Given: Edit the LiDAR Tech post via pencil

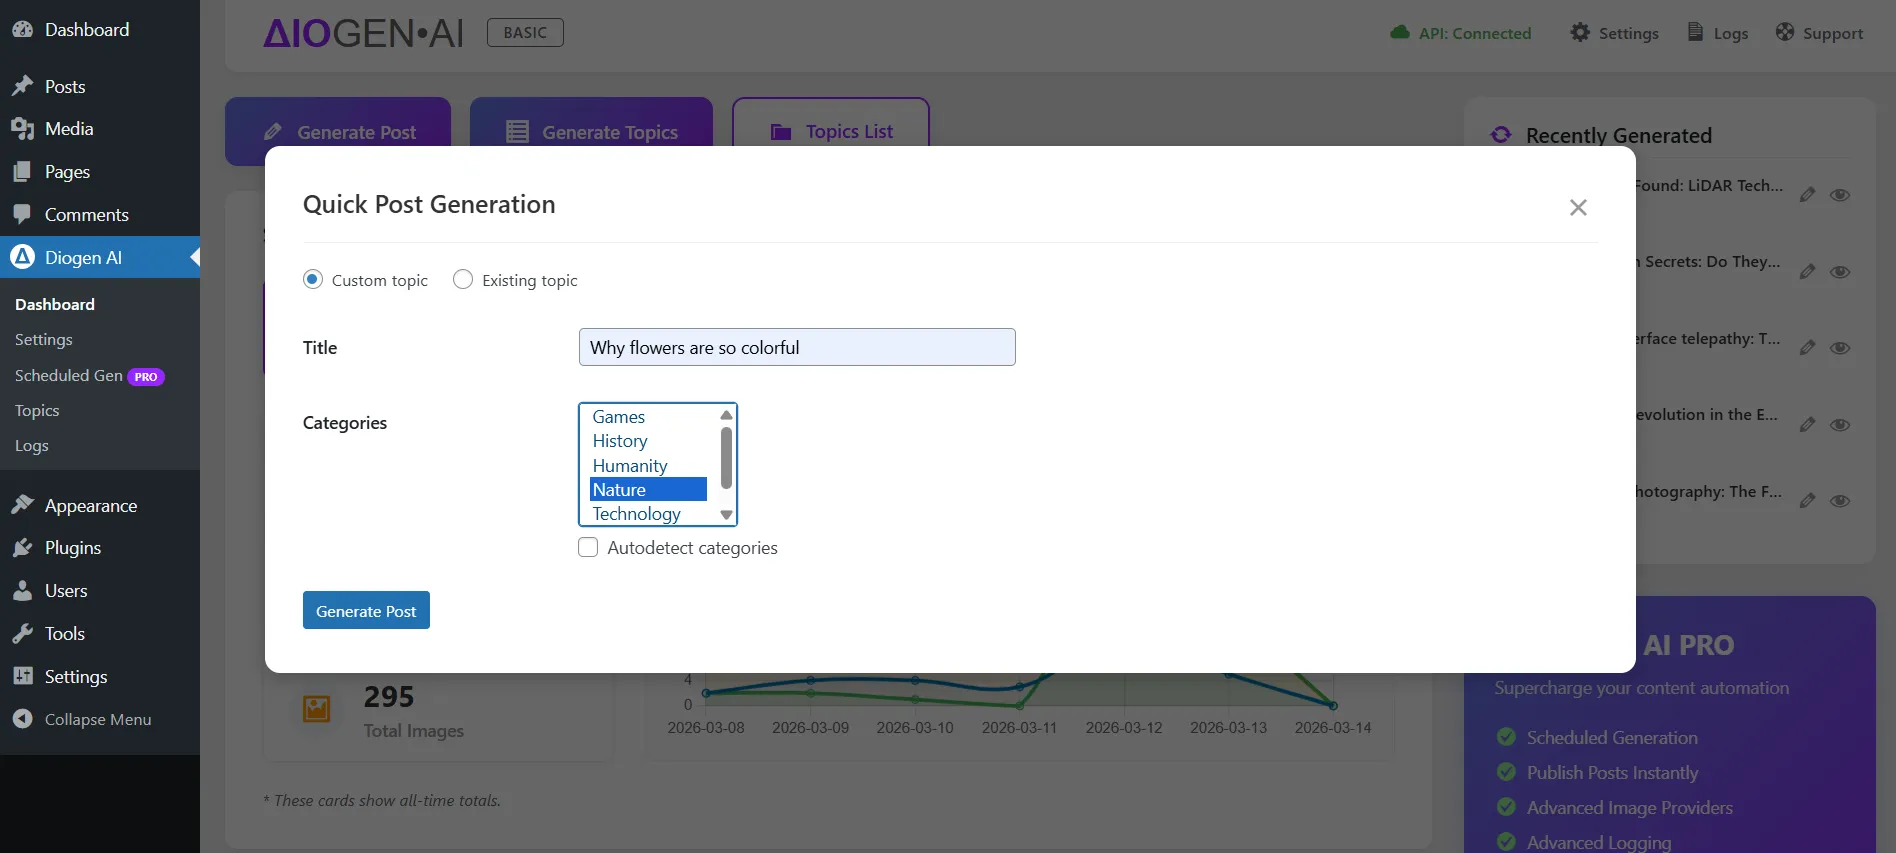Looking at the screenshot, I should 1807,195.
